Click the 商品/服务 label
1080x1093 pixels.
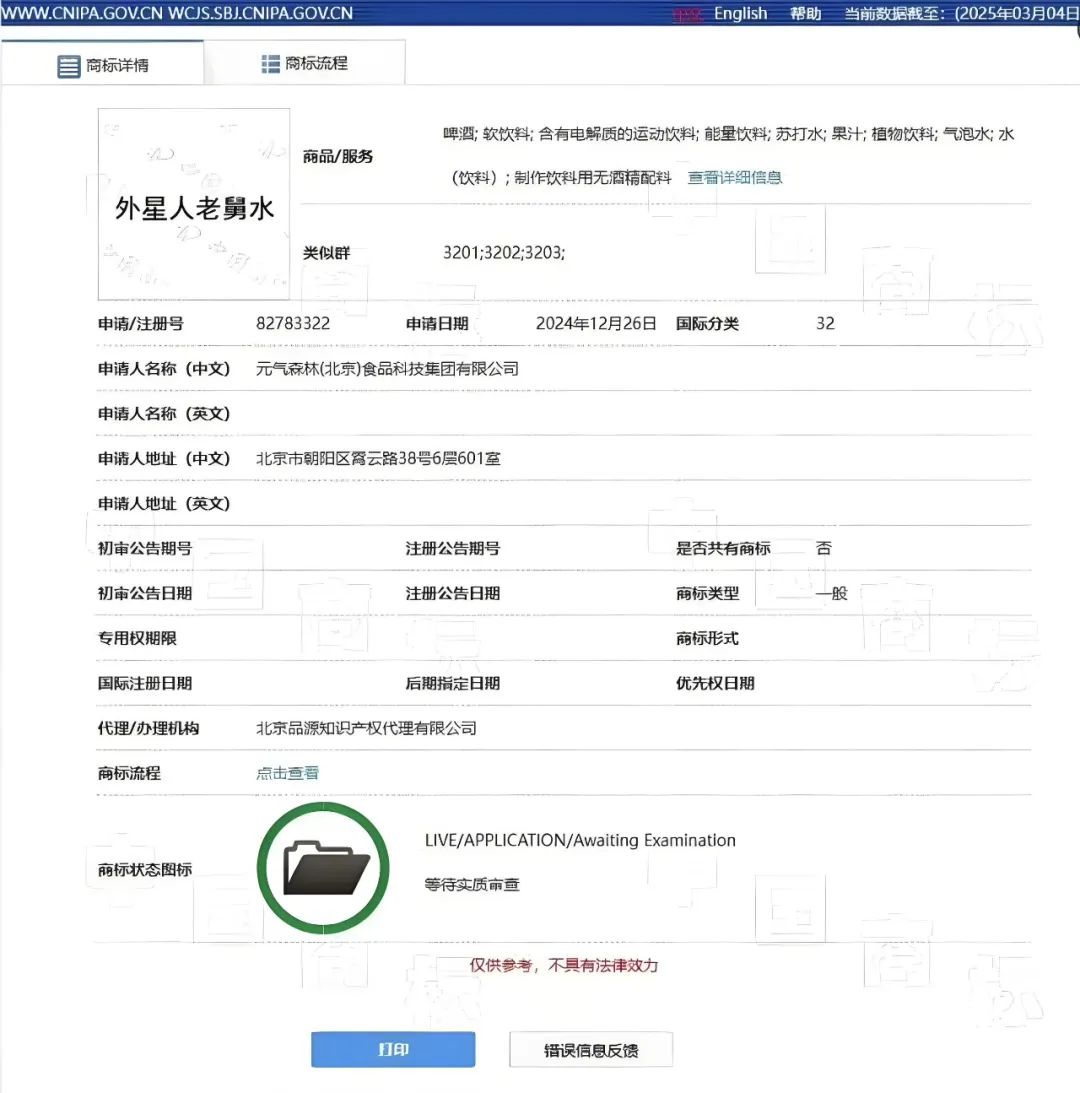337,157
